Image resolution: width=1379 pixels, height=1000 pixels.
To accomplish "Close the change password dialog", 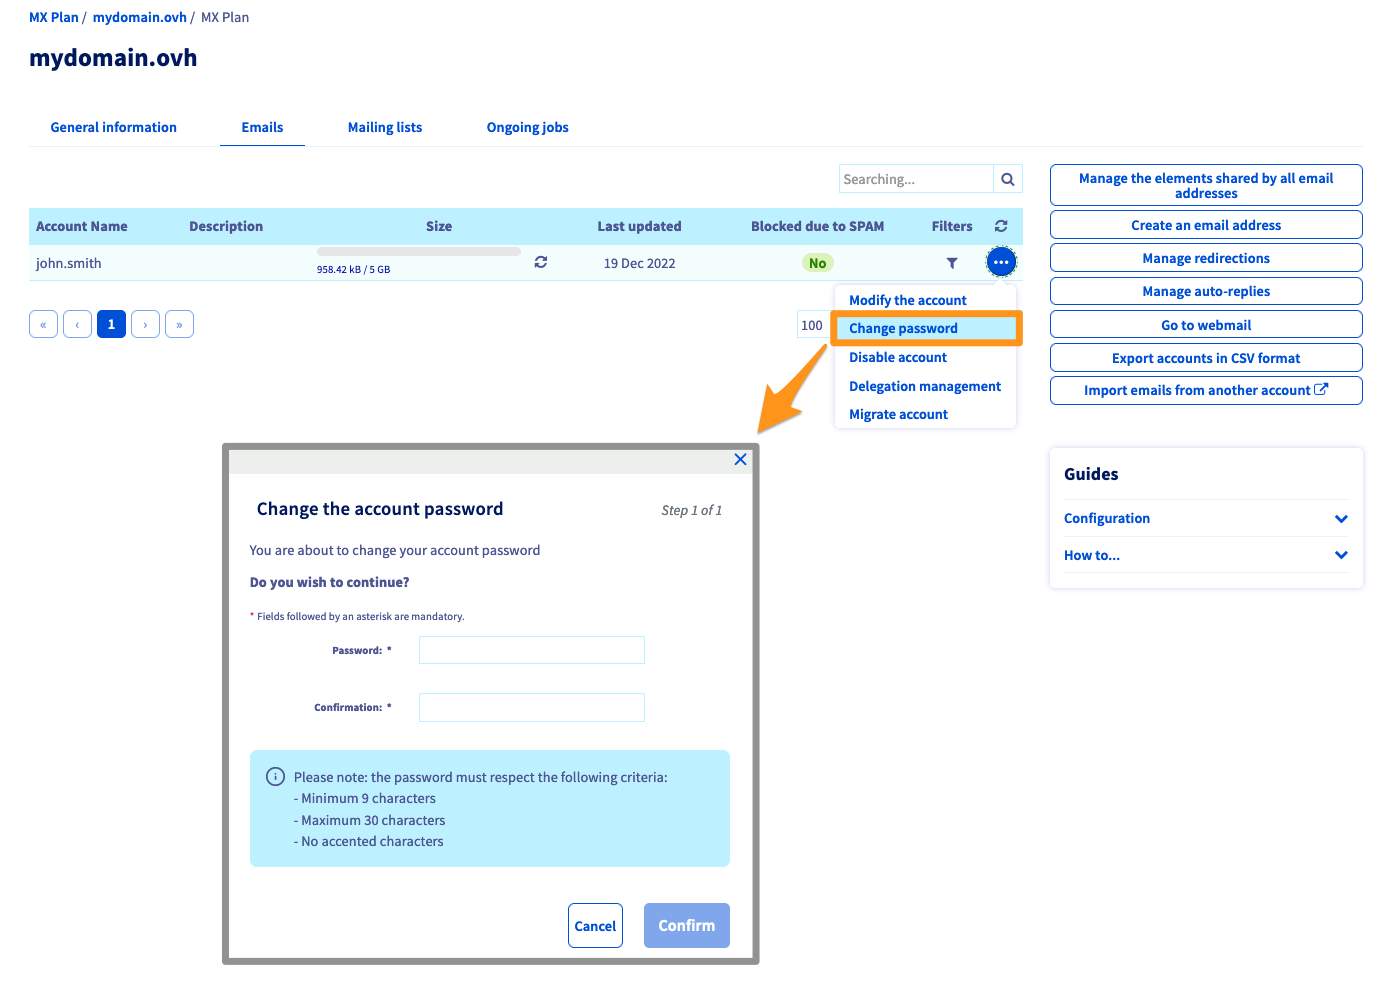I will click(x=740, y=459).
